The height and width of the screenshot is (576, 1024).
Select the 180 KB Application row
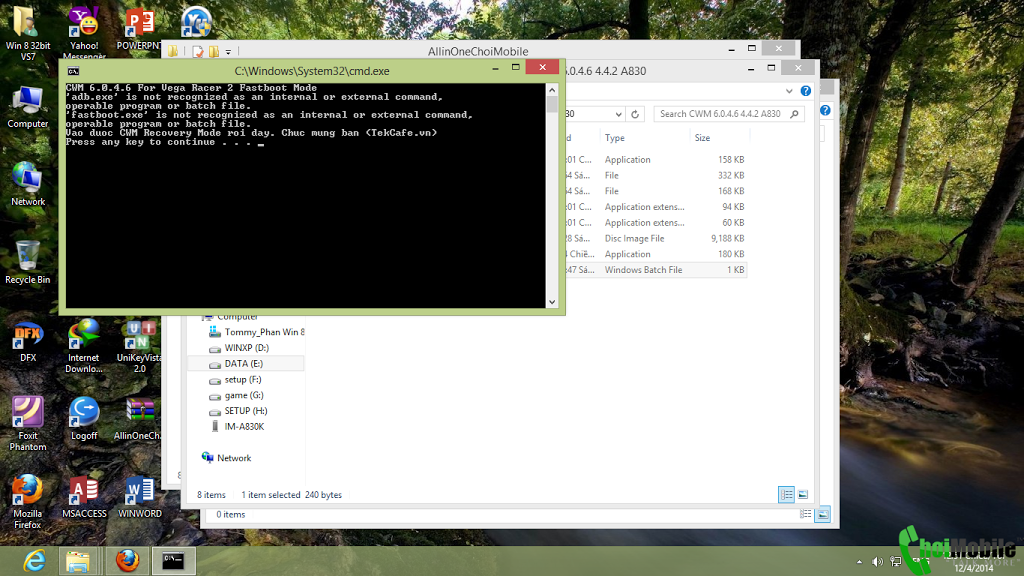coord(656,254)
